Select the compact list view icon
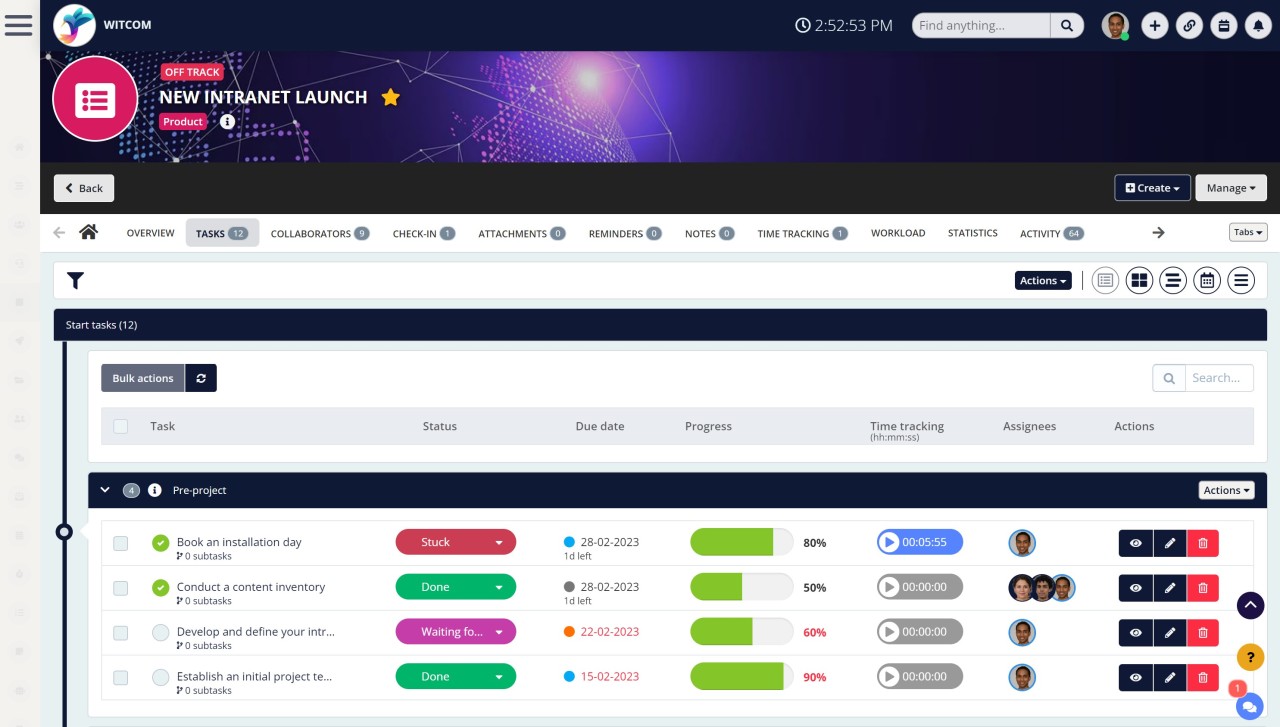 point(1173,280)
